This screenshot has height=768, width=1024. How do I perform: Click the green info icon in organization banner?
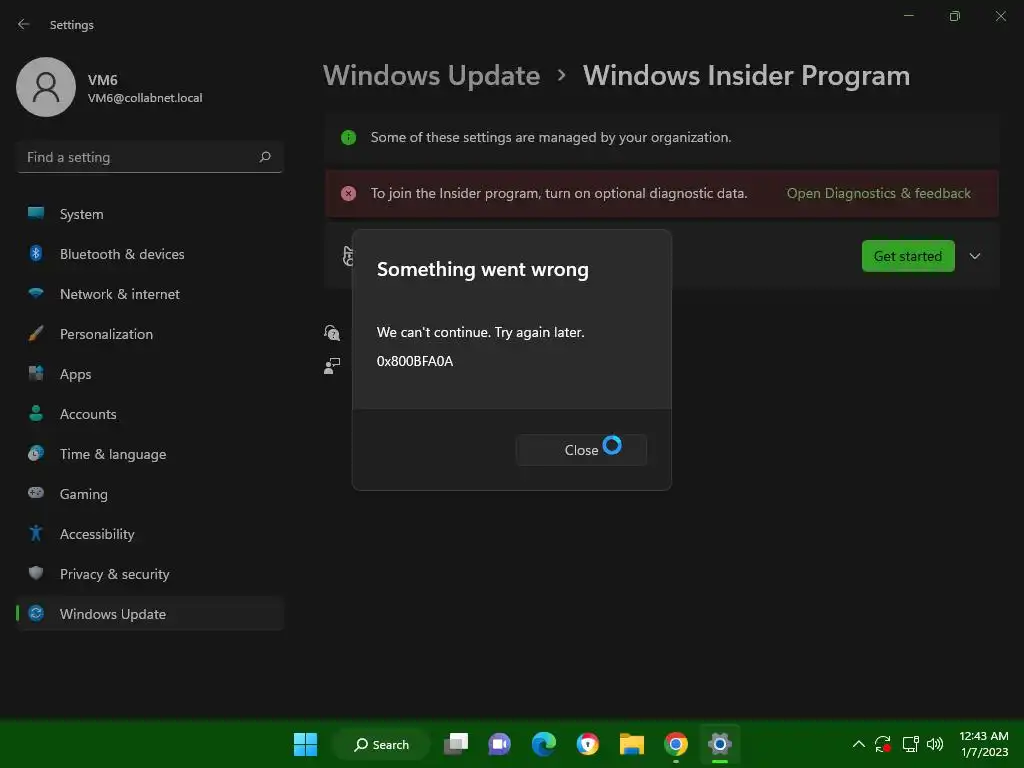[348, 137]
